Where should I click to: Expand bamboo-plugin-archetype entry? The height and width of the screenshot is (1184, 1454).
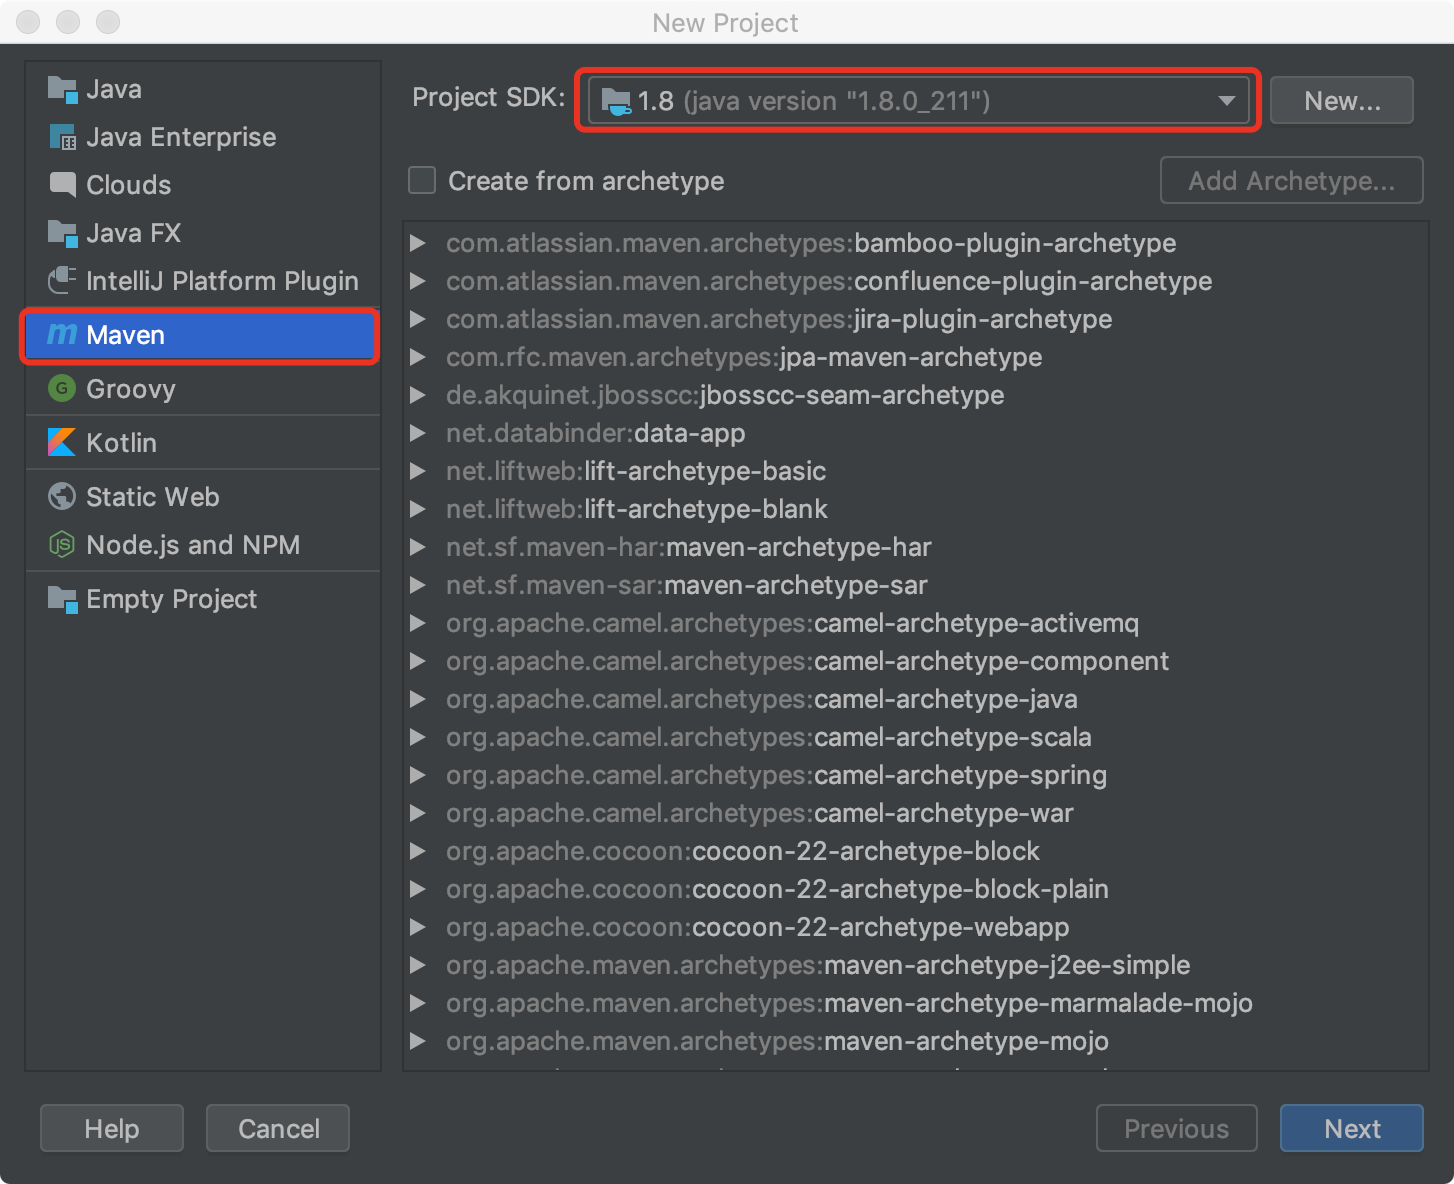tap(418, 243)
